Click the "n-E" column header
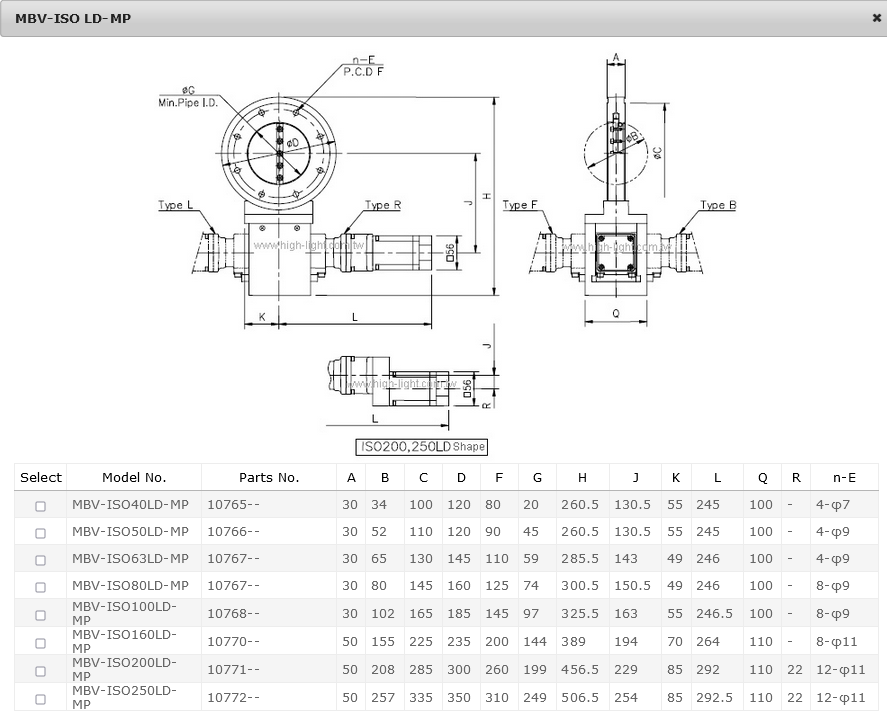Screen dimensions: 887x715 tap(844, 477)
